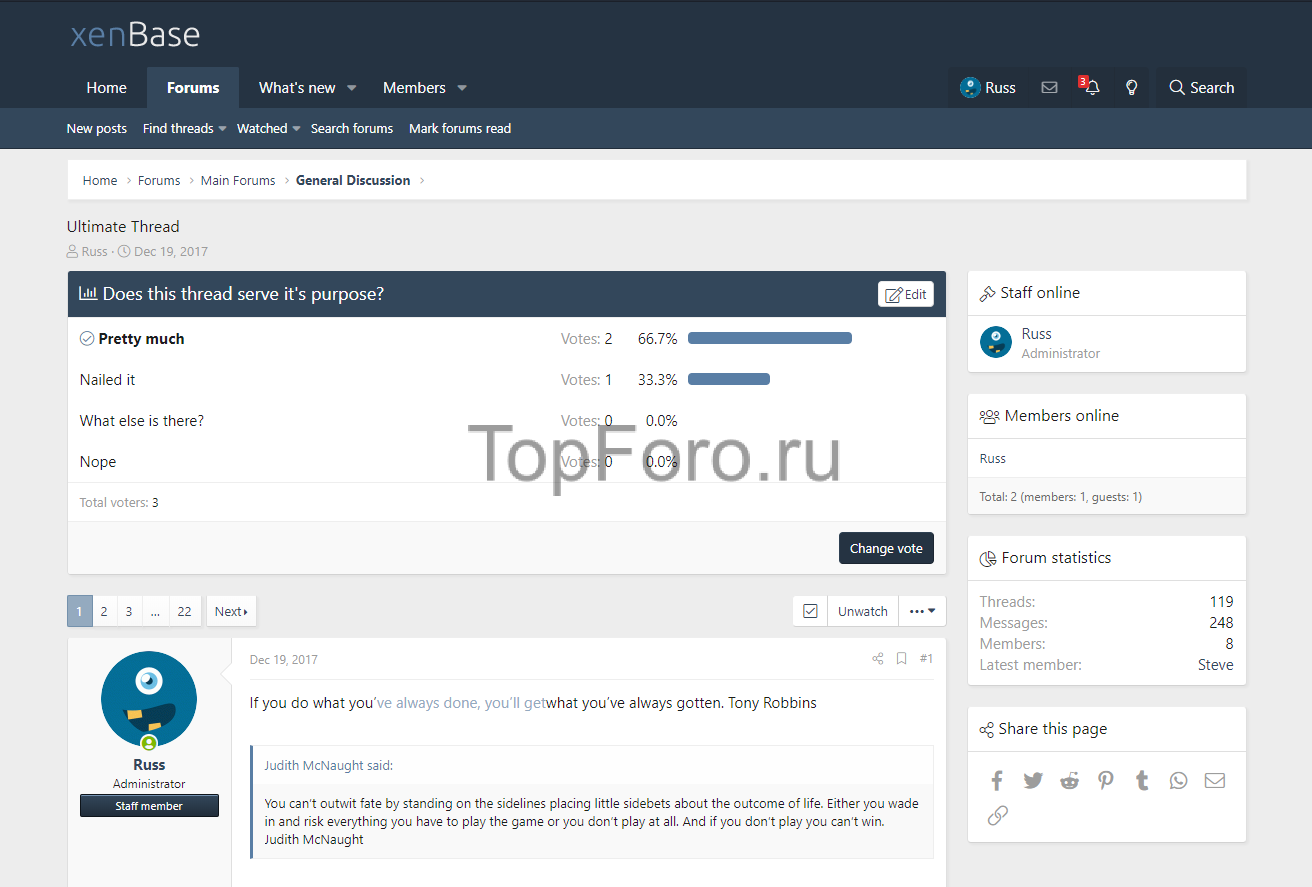
Task: Share this page on Reddit
Action: [x=1069, y=781]
